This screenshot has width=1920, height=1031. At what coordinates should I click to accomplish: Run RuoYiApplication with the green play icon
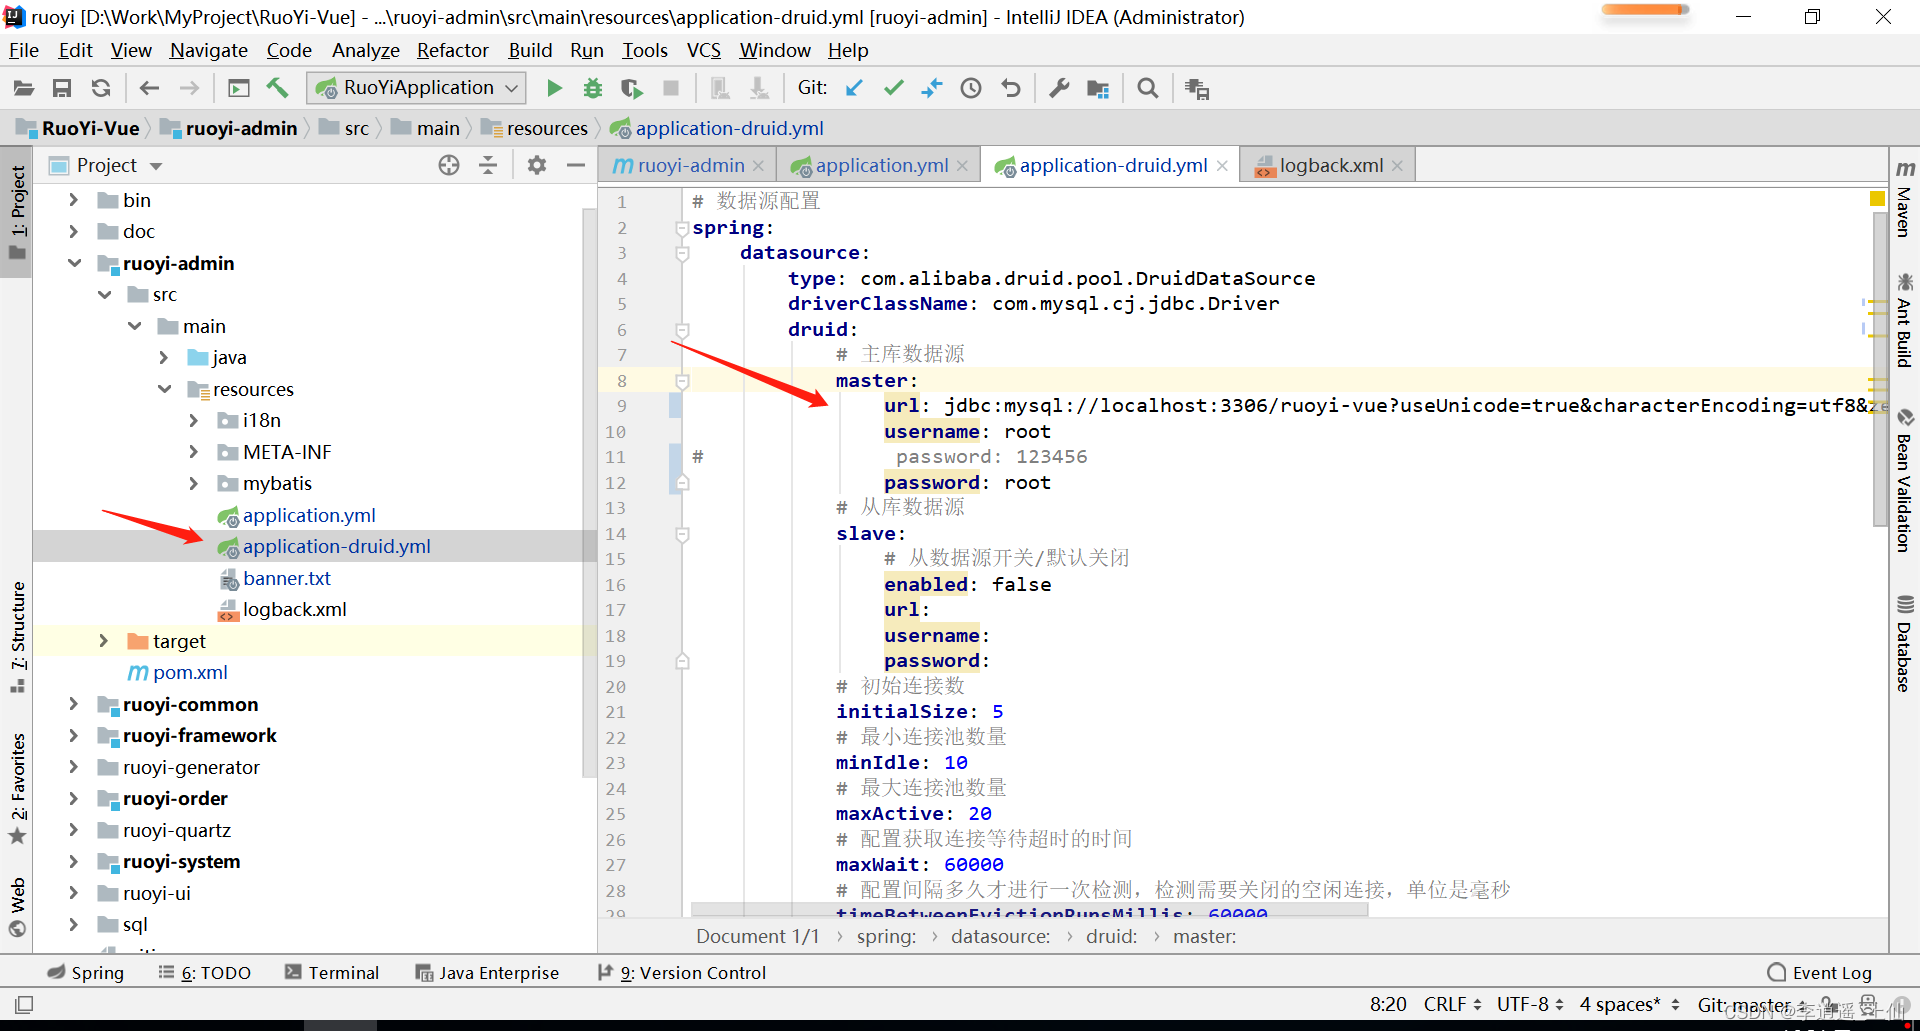pos(554,89)
